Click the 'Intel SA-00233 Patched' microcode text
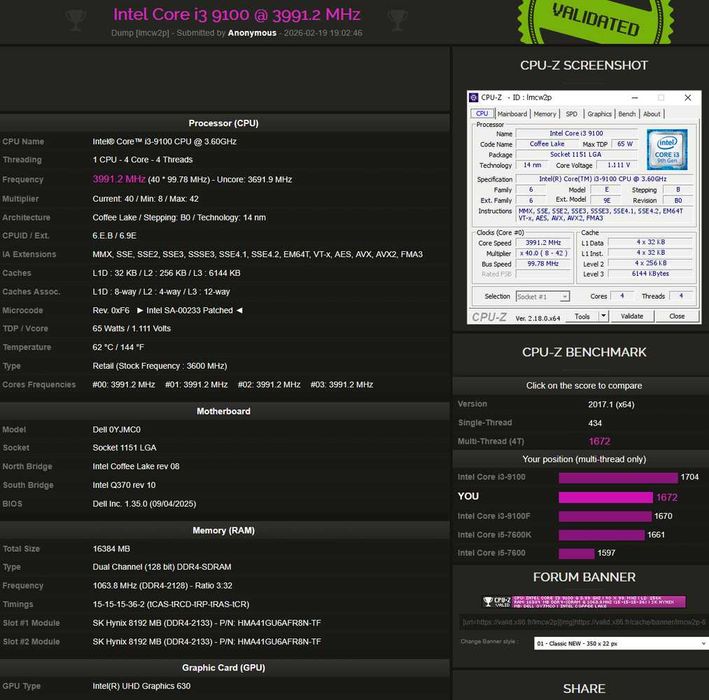This screenshot has width=709, height=700. pyautogui.click(x=189, y=310)
